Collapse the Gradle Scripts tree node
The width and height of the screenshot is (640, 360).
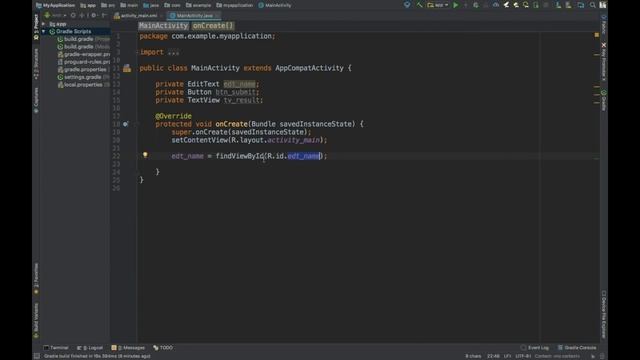pyautogui.click(x=44, y=31)
